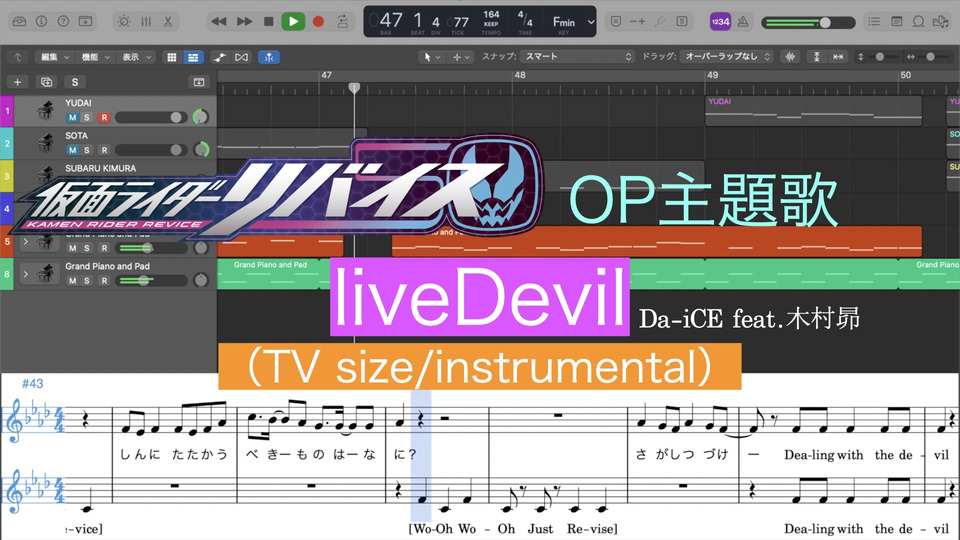Click the duplicate track button

point(46,82)
